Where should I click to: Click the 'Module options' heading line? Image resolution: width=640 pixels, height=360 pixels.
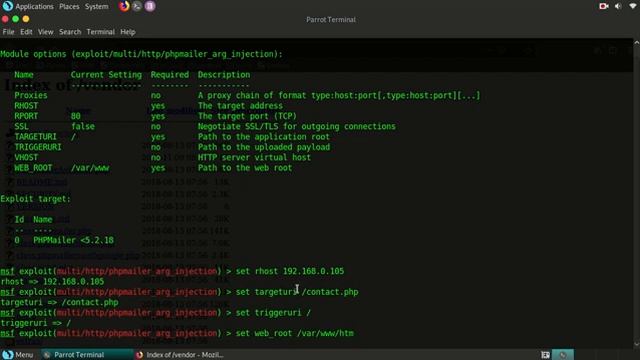coord(141,54)
